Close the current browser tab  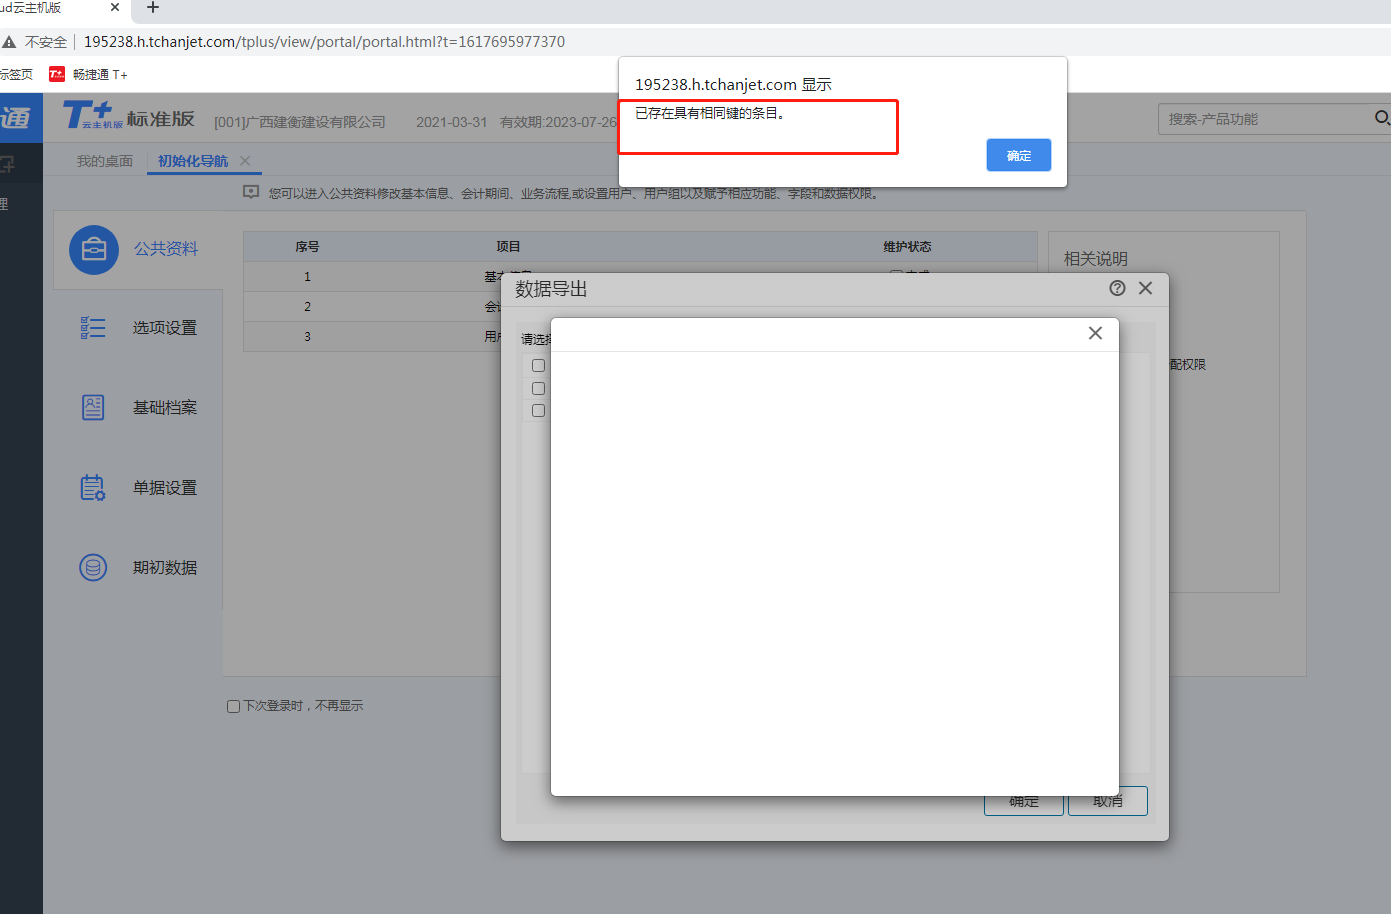coord(115,7)
